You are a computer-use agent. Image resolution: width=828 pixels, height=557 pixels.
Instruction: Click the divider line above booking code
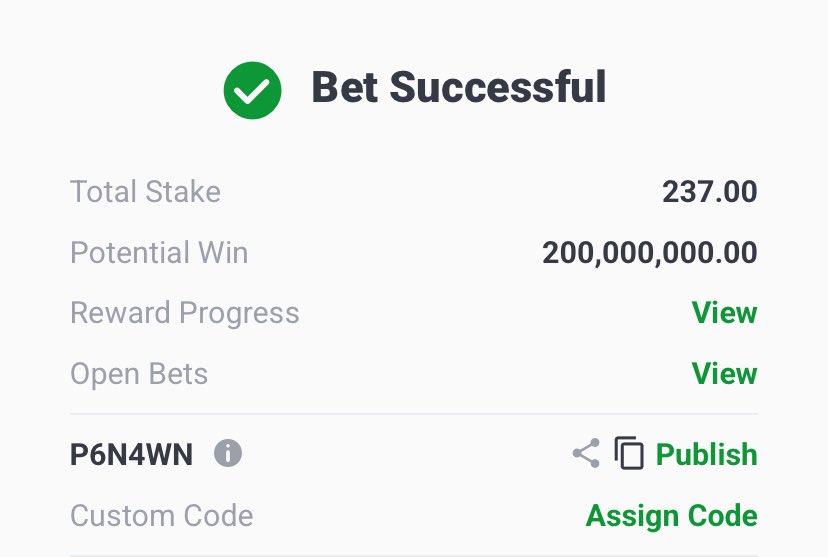click(x=414, y=414)
